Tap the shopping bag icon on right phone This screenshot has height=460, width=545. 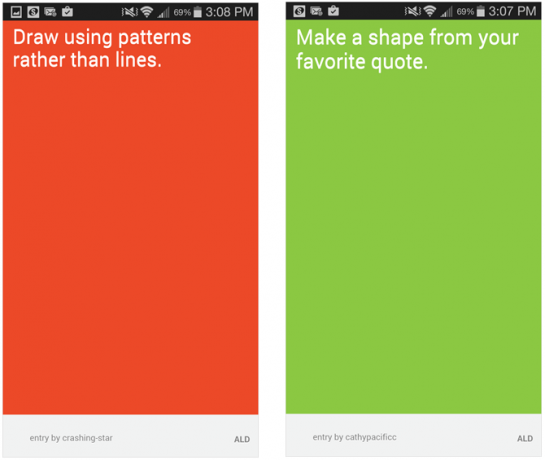pos(333,11)
